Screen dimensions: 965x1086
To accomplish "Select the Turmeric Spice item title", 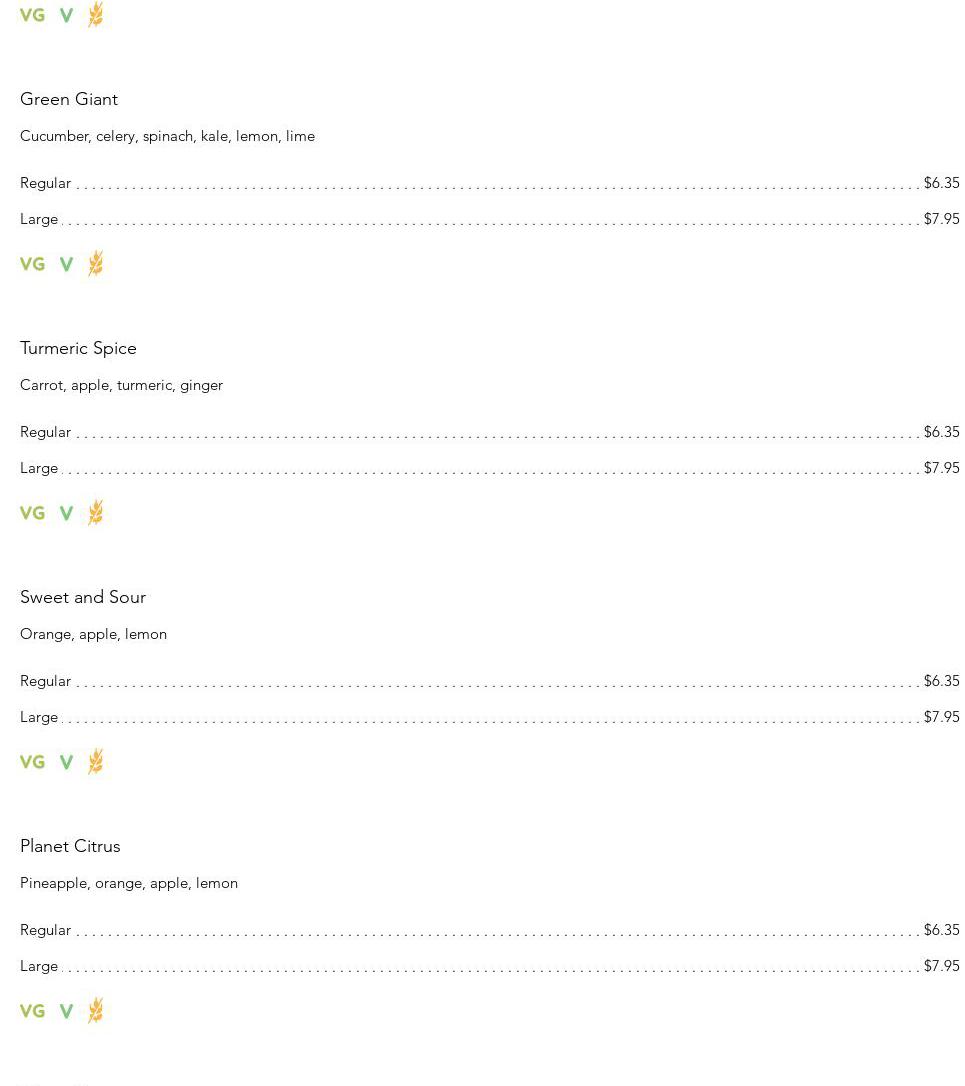I will tap(78, 348).
